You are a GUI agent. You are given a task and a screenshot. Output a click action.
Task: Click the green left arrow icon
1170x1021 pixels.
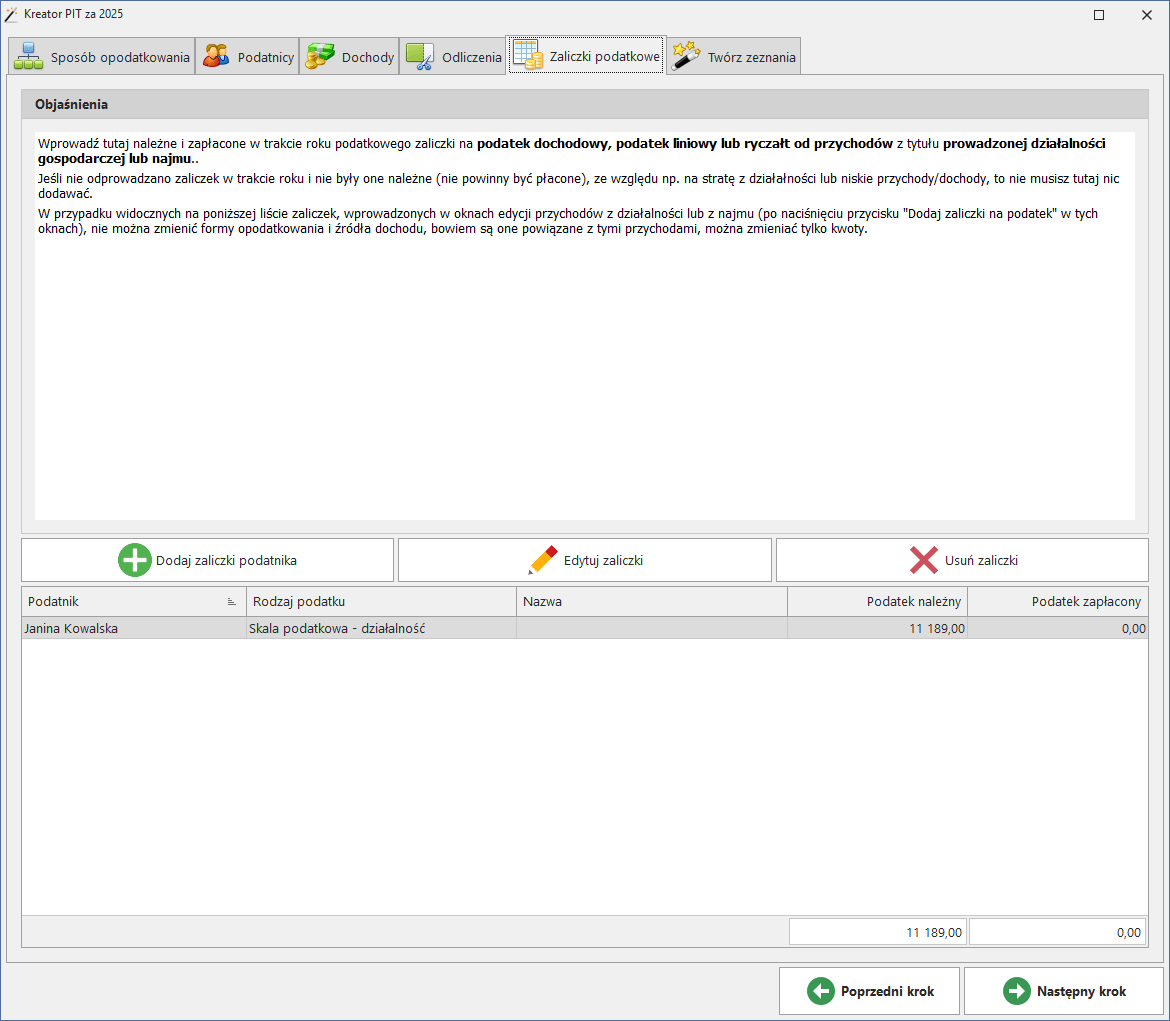point(821,991)
